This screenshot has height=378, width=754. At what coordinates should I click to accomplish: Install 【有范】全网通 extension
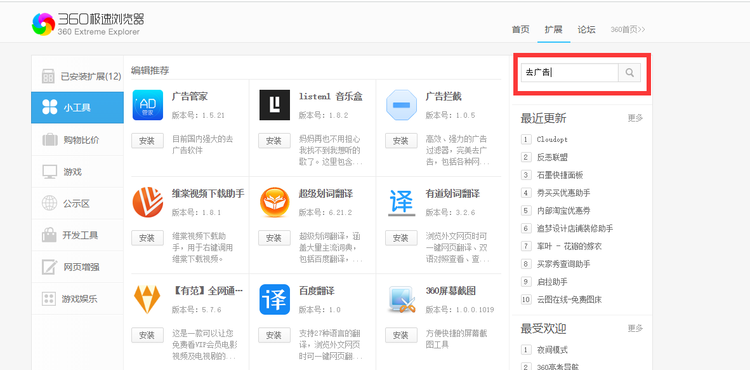(147, 335)
